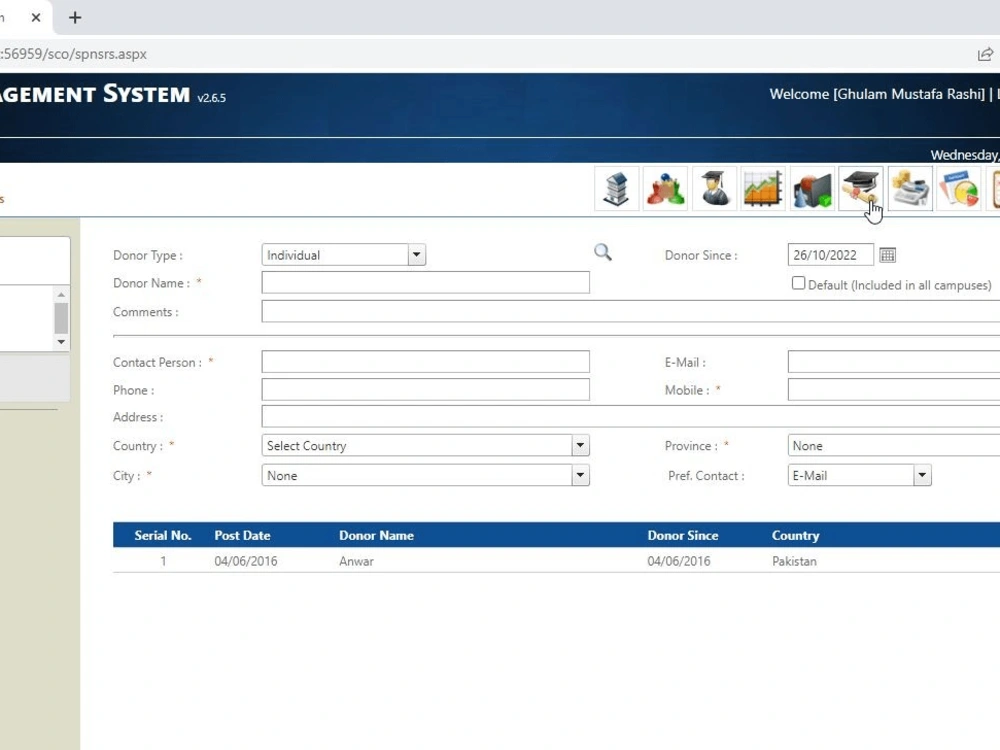Open the graduate student module icon
Viewport: 1000px width, 750px height.
(714, 189)
